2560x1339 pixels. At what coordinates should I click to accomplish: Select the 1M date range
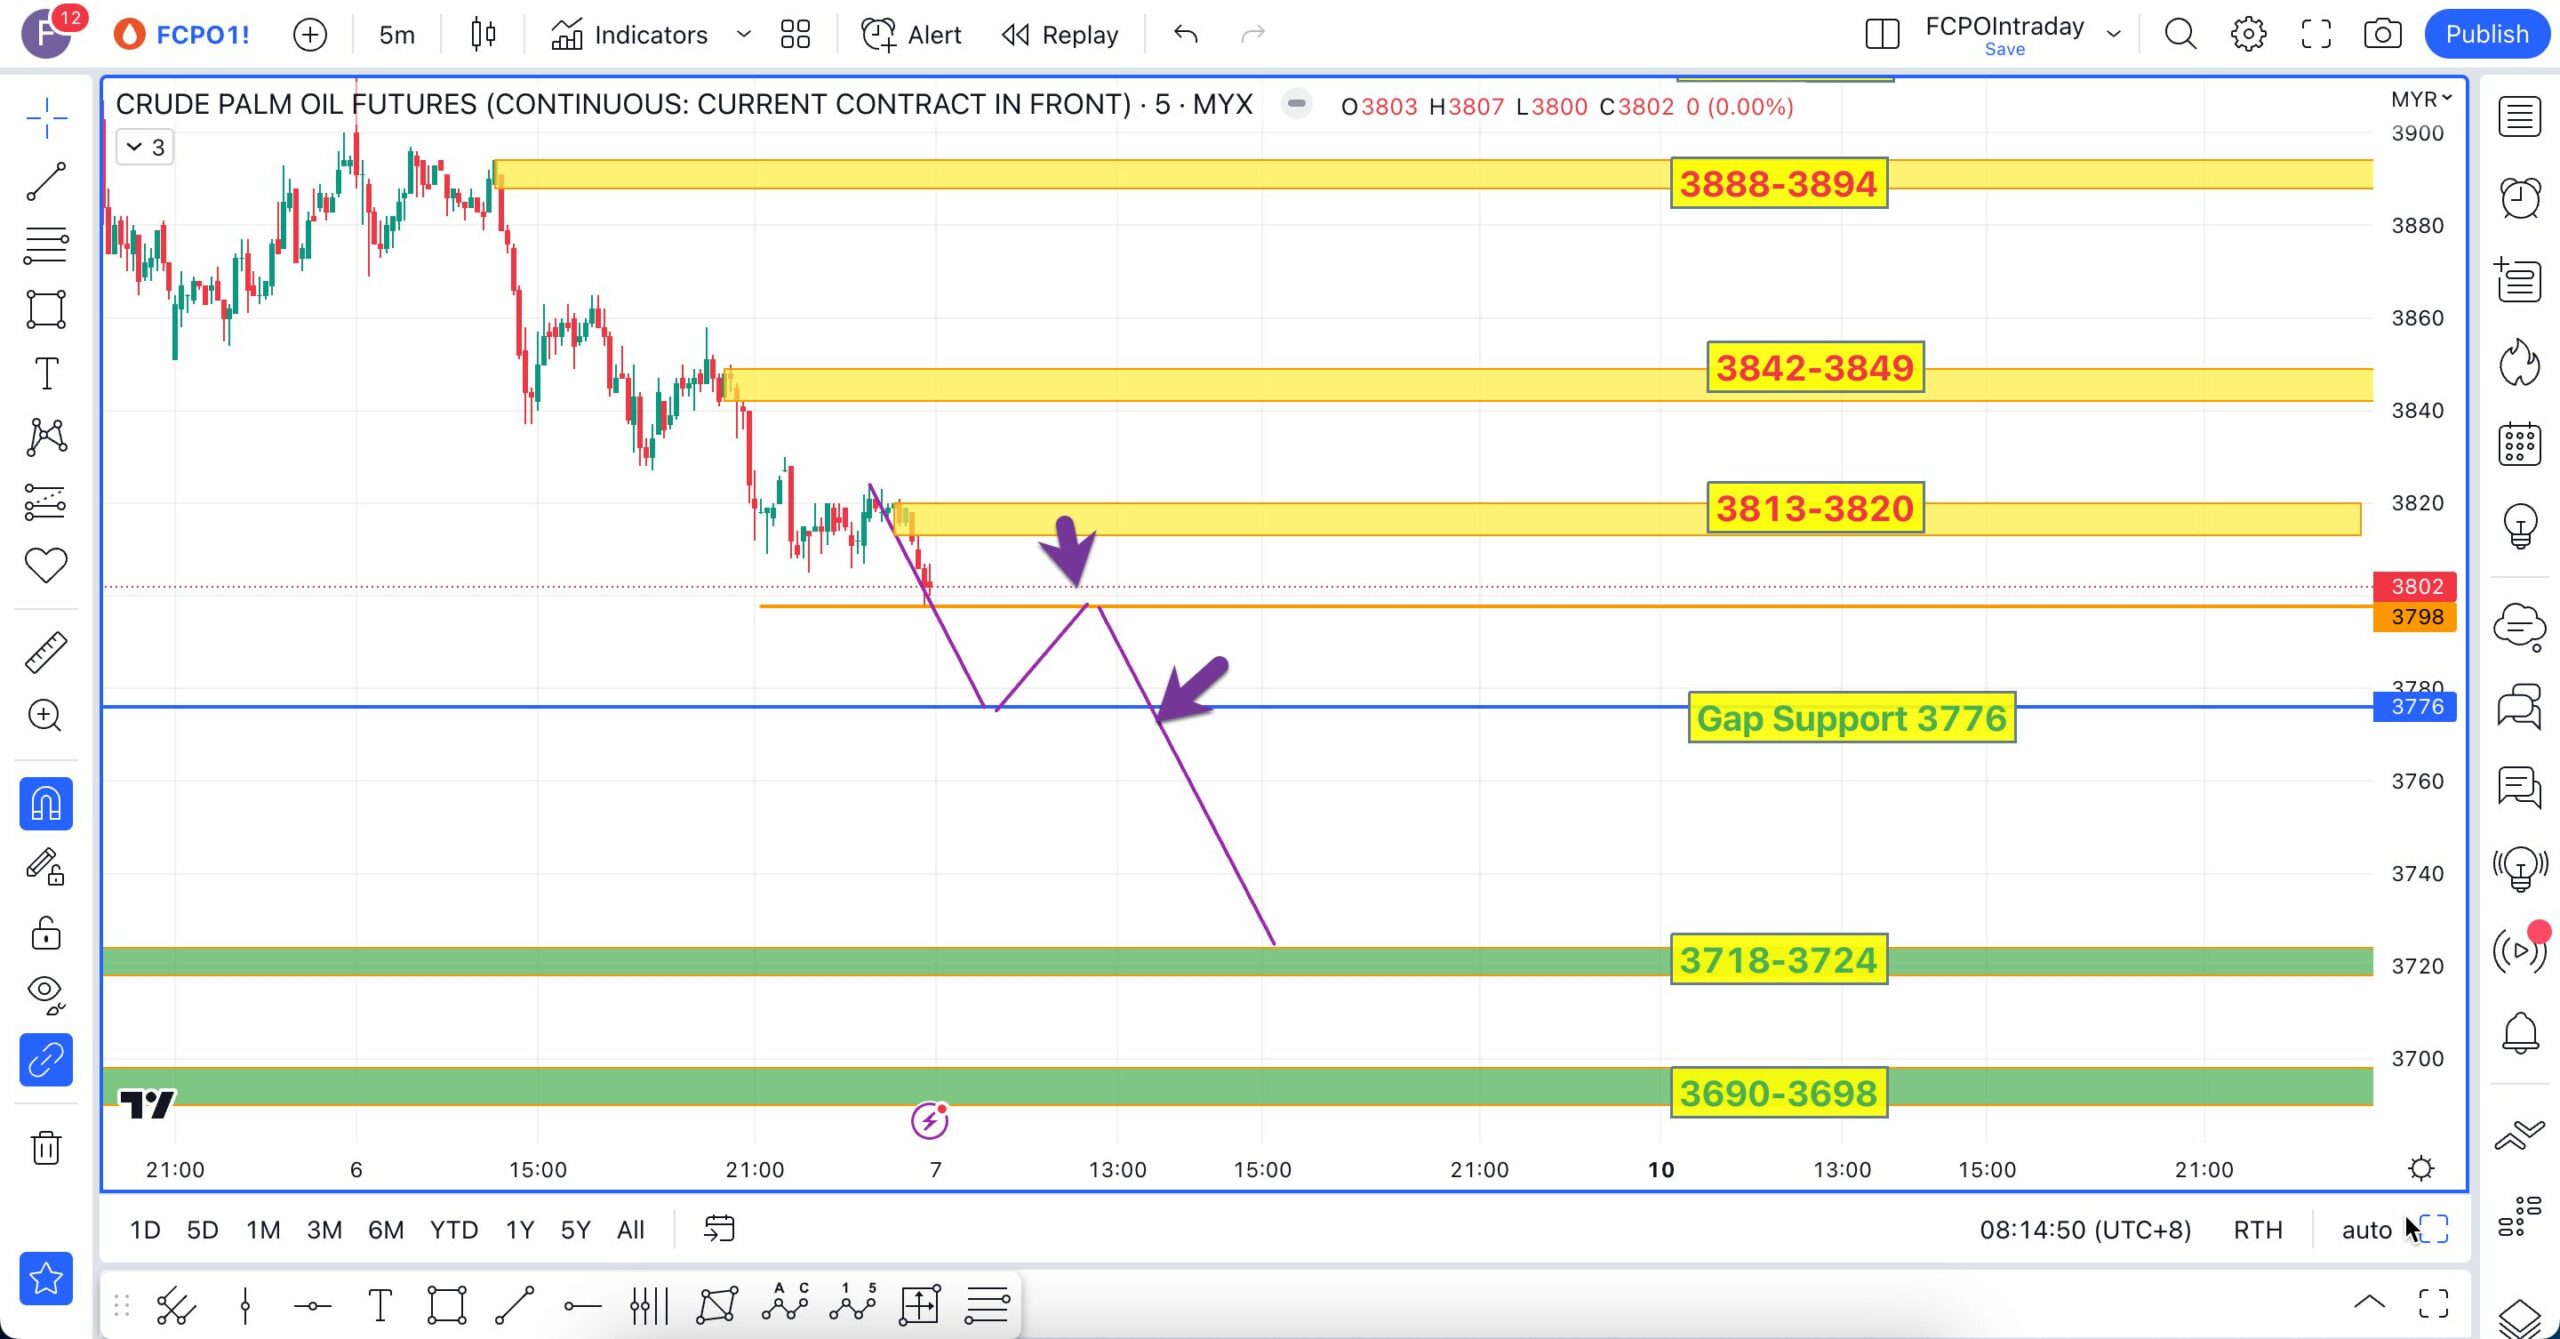point(263,1229)
